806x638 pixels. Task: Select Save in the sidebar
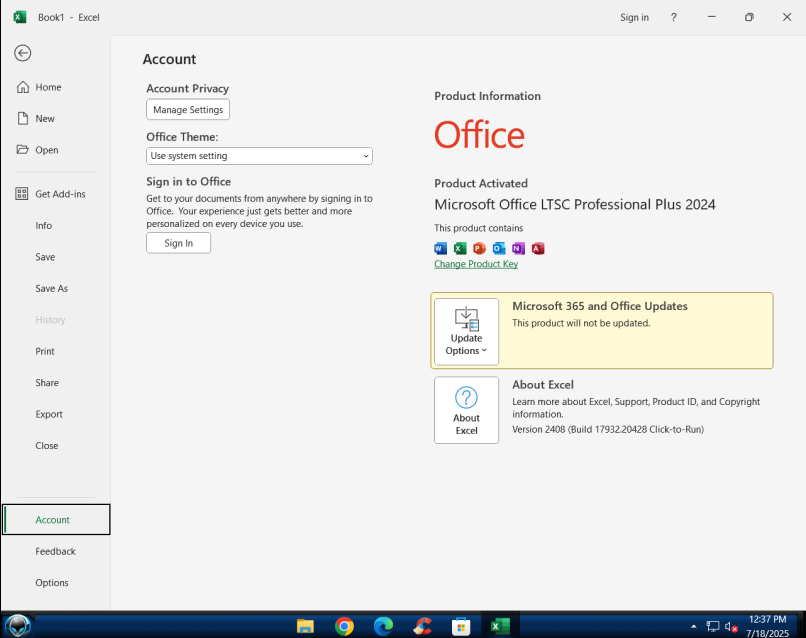45,257
